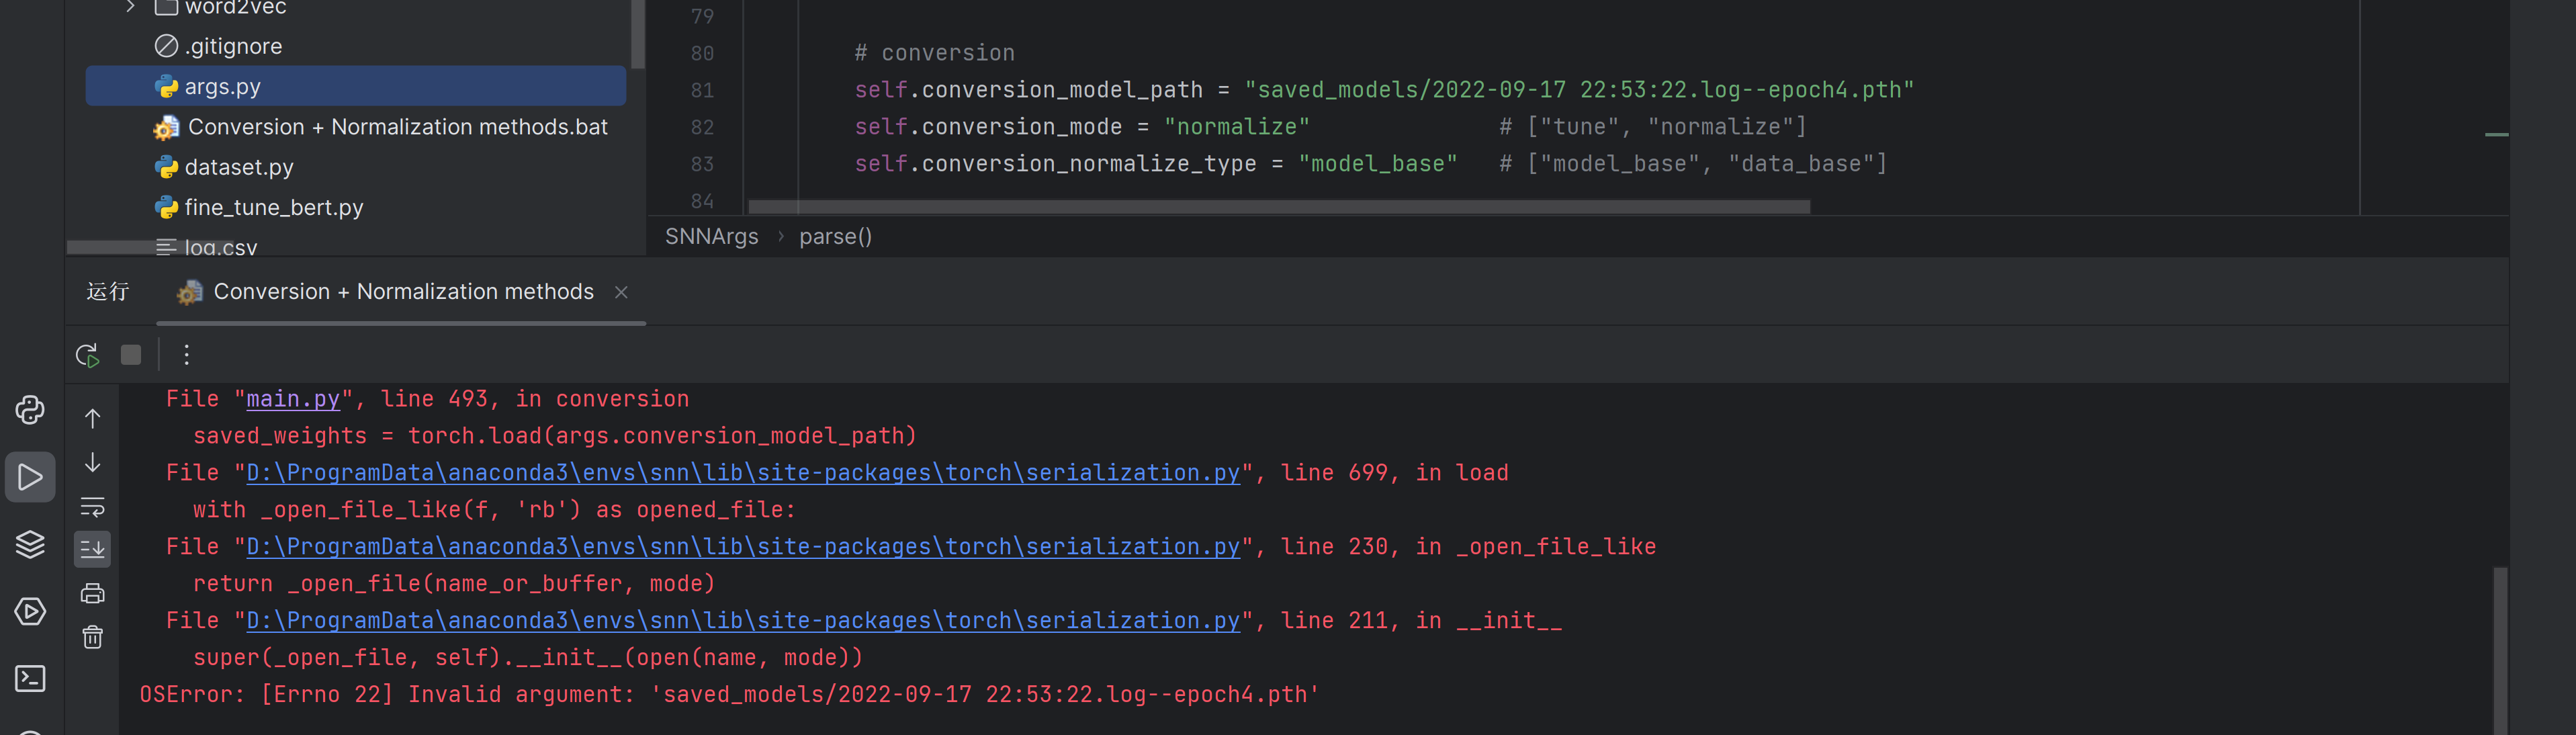2576x735 pixels.
Task: Click SNNArgs in the breadcrumb bar
Action: point(711,237)
